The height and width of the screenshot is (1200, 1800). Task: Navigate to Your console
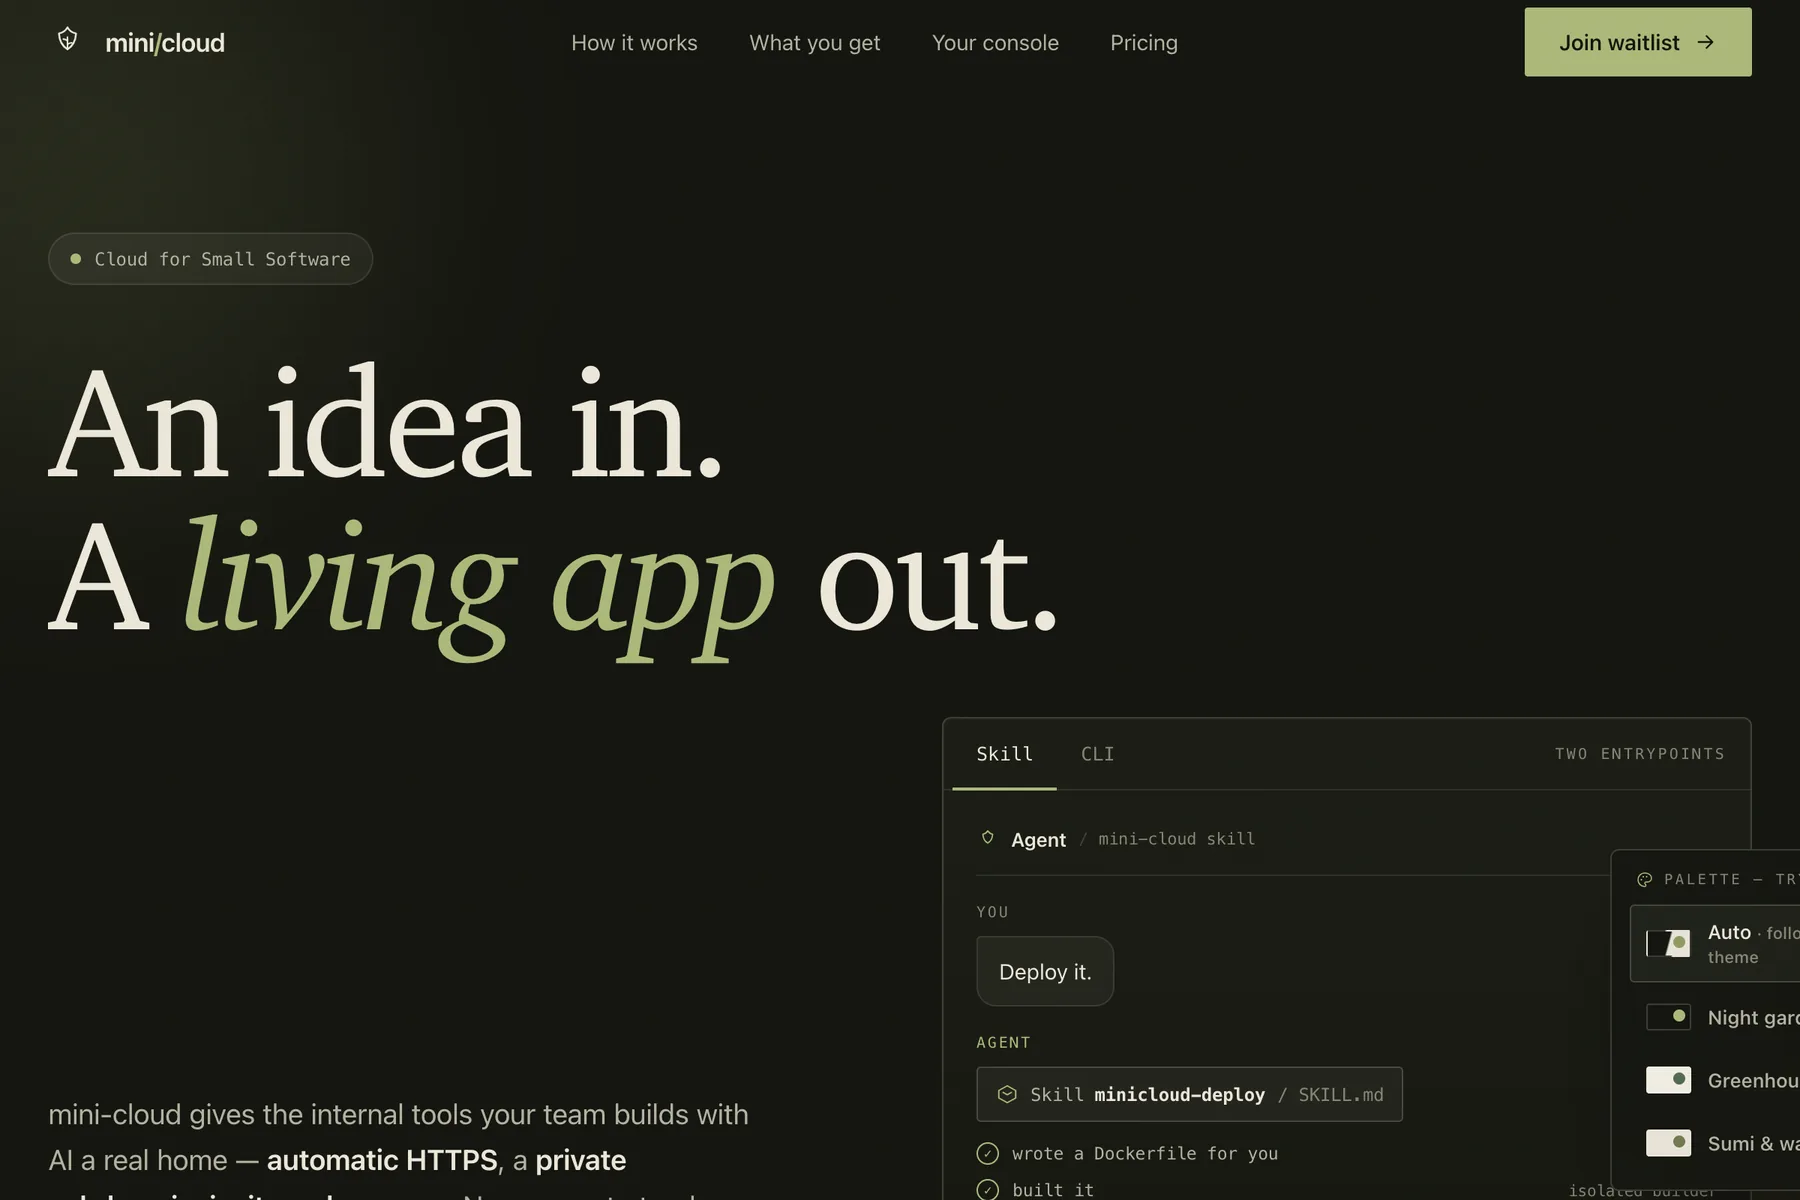[x=995, y=43]
